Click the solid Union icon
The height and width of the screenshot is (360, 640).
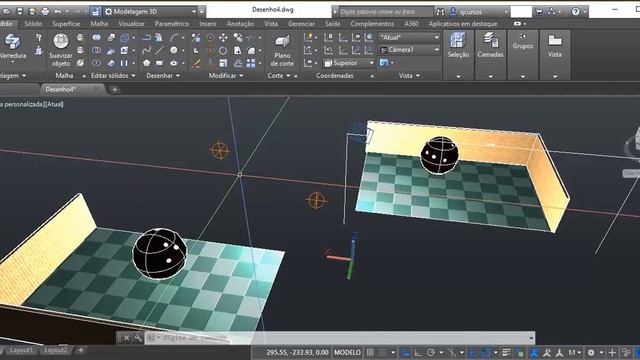pos(96,38)
